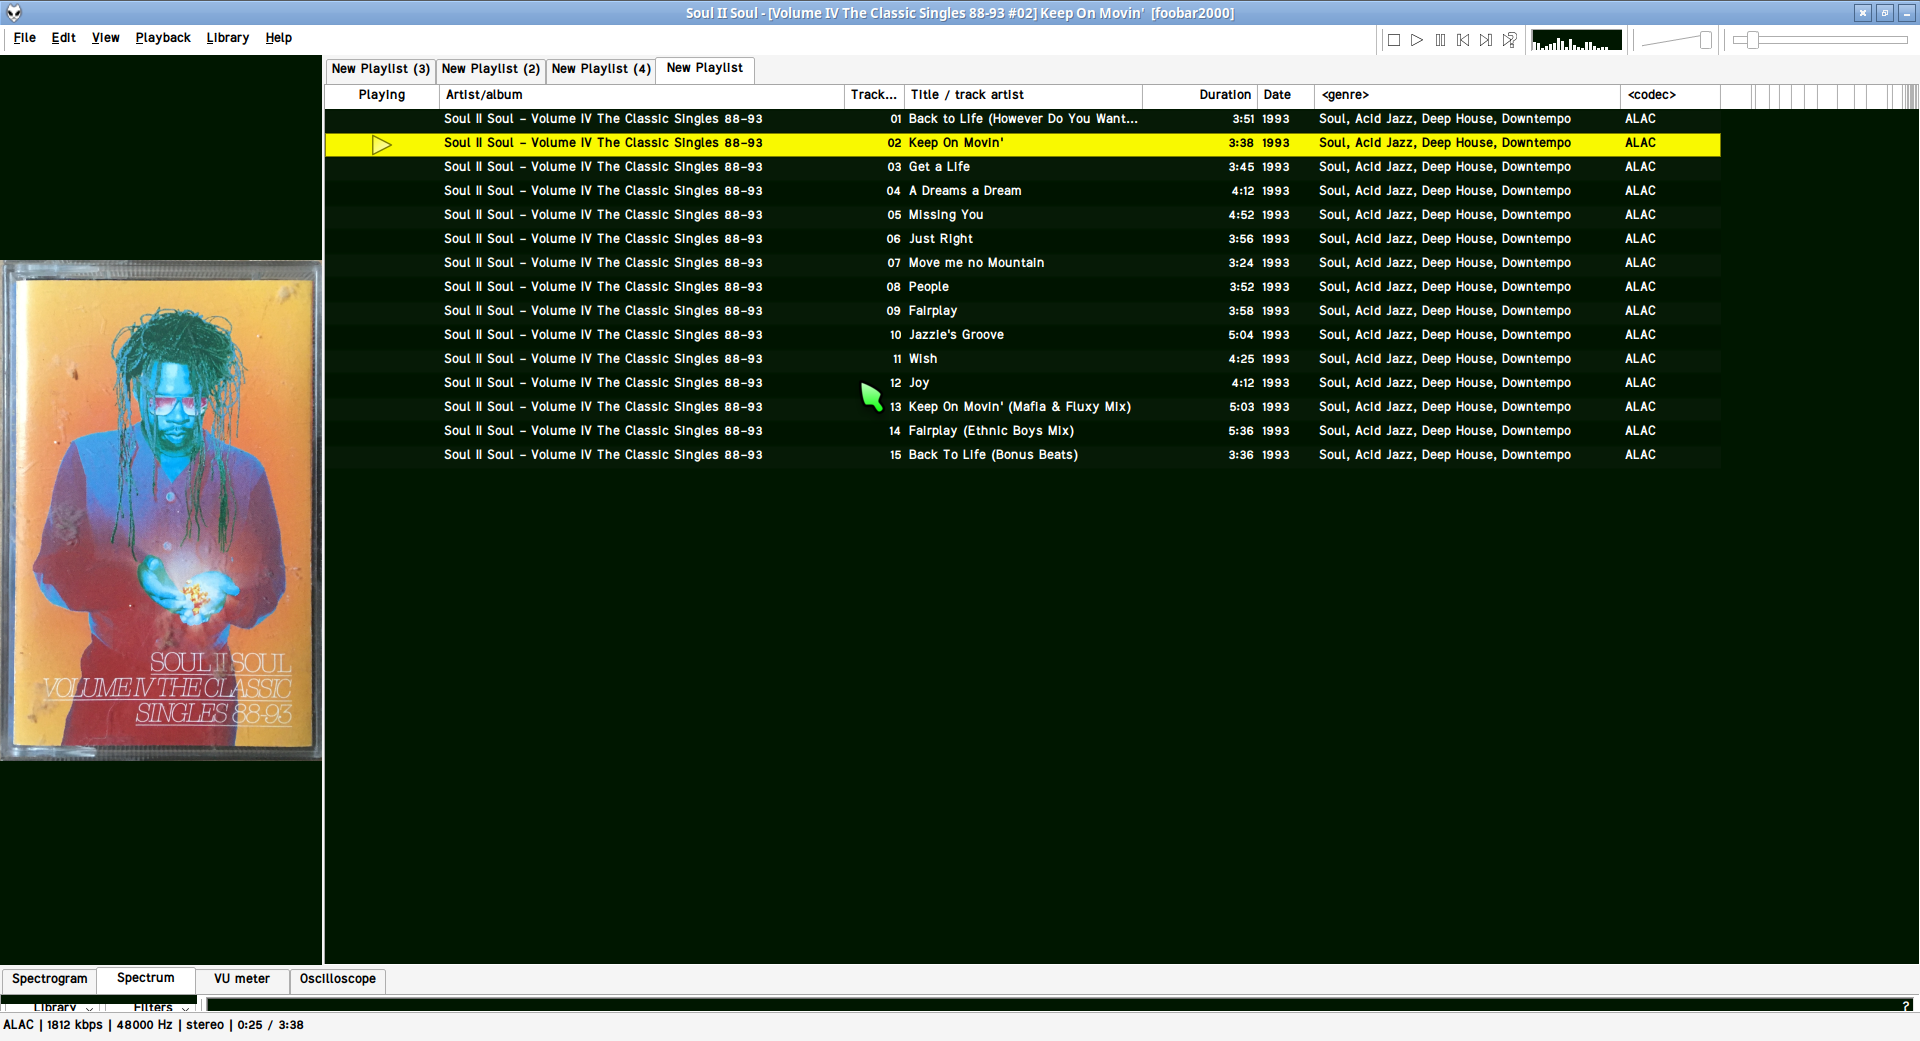Select the track Move me no Mountain

(1022, 263)
